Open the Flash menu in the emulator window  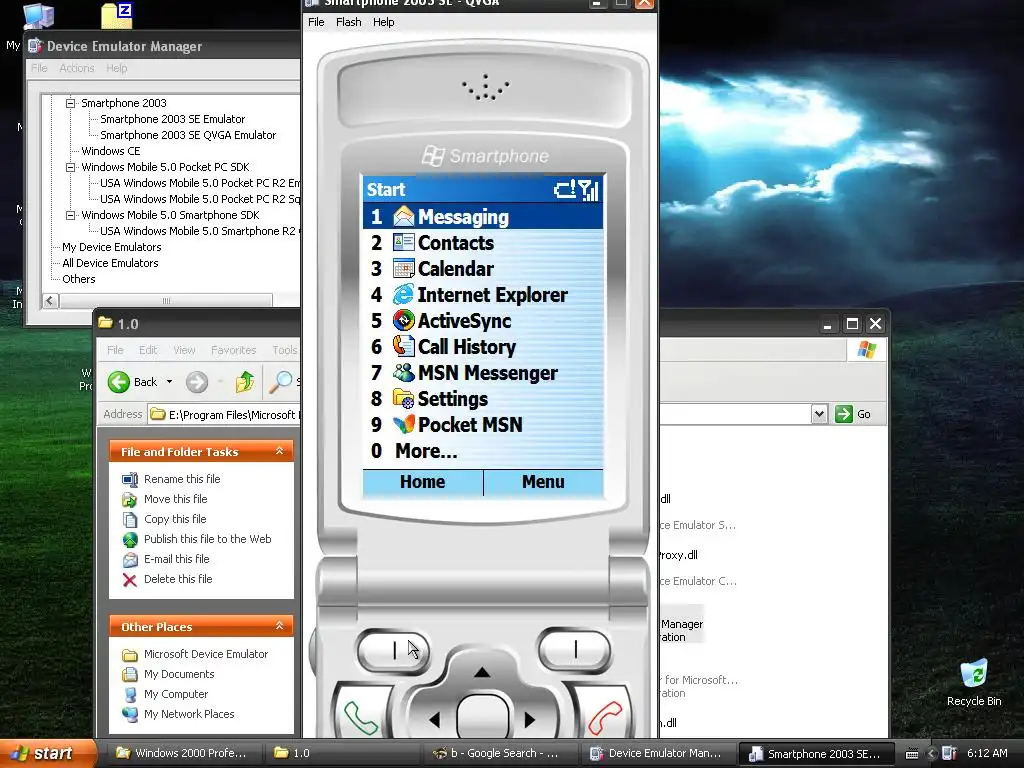(x=349, y=22)
